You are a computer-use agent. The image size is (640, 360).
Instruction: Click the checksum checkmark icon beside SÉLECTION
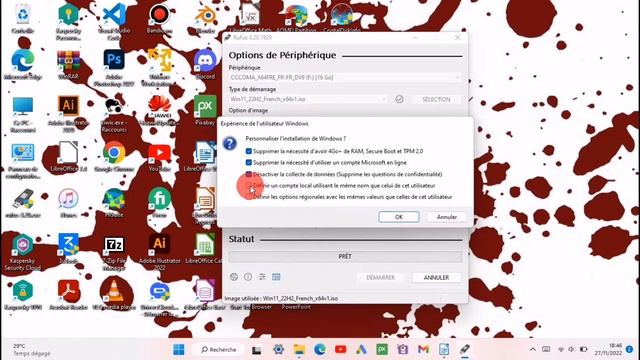(x=399, y=99)
